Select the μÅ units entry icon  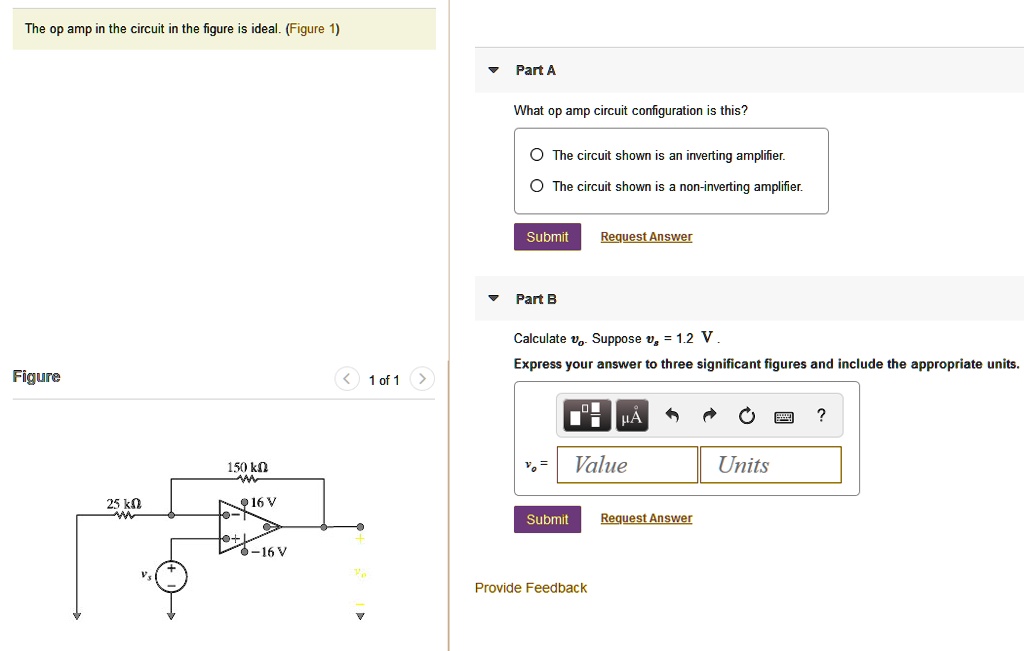point(632,415)
